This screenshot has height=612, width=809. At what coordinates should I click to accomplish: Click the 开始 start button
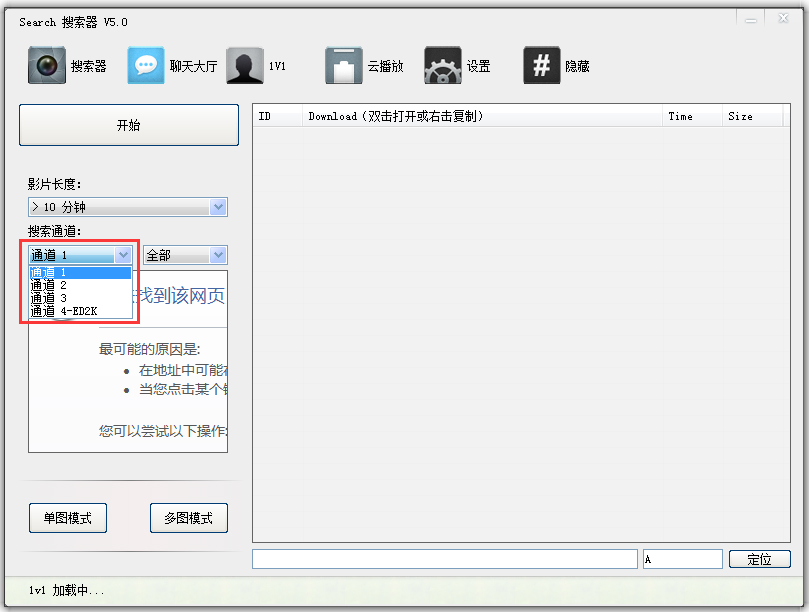click(x=129, y=125)
